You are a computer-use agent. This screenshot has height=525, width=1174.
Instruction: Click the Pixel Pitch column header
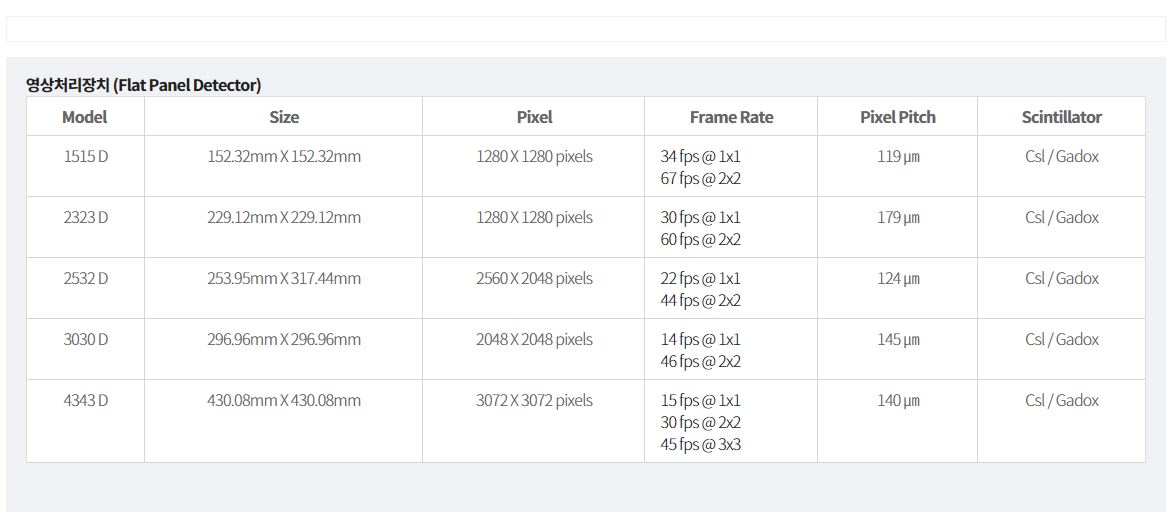(x=898, y=117)
